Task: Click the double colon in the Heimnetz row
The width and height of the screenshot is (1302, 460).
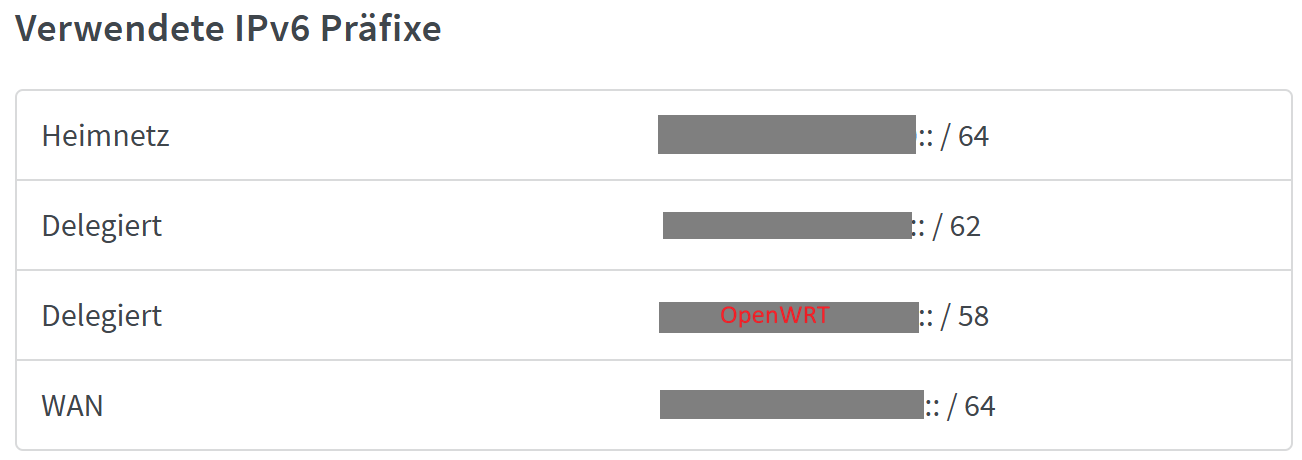Action: 925,137
